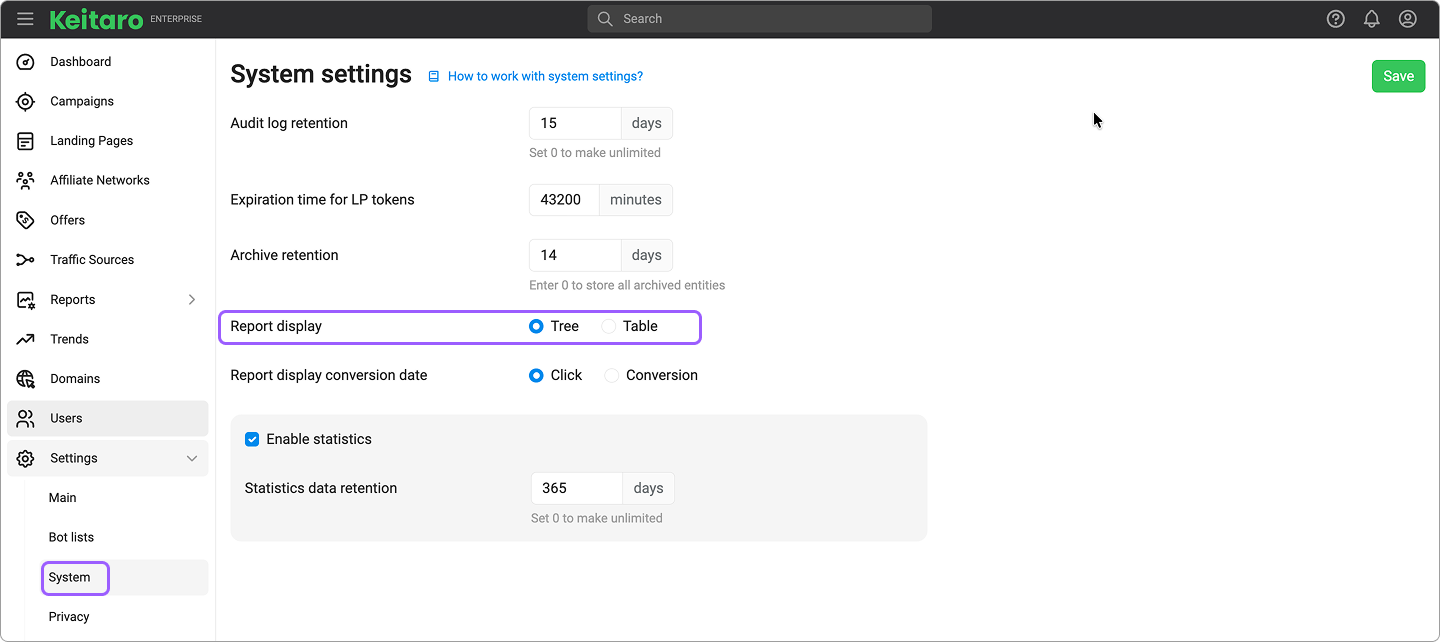The image size is (1440, 642).
Task: Open the Main settings page
Action: [x=63, y=498]
